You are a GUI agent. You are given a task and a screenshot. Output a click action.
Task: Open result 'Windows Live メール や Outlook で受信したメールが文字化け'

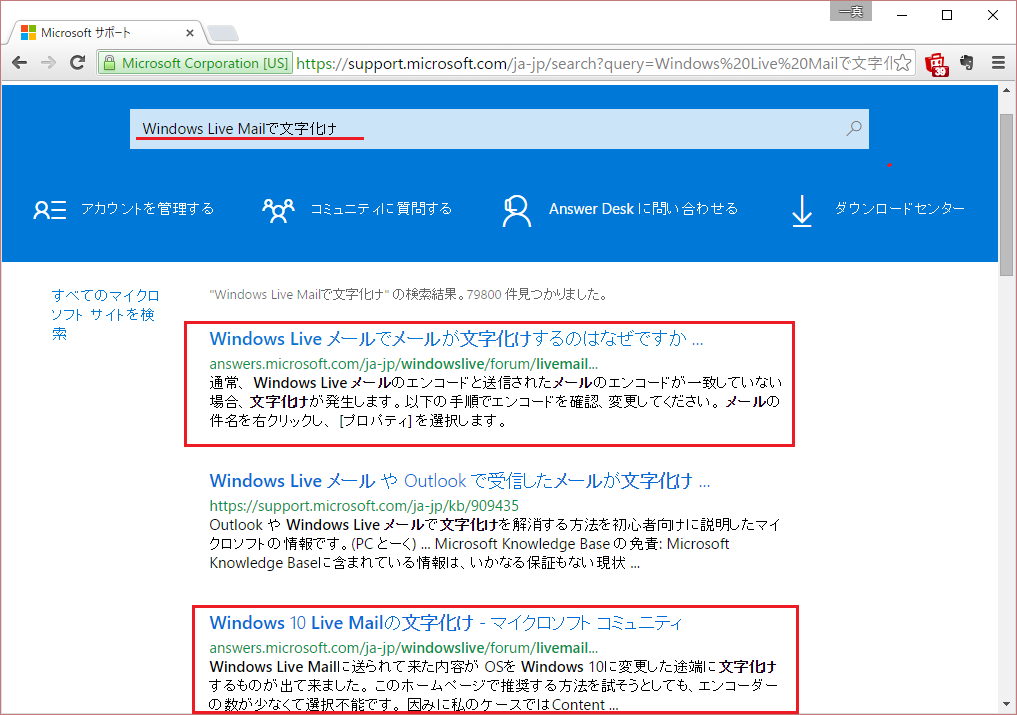(x=460, y=481)
